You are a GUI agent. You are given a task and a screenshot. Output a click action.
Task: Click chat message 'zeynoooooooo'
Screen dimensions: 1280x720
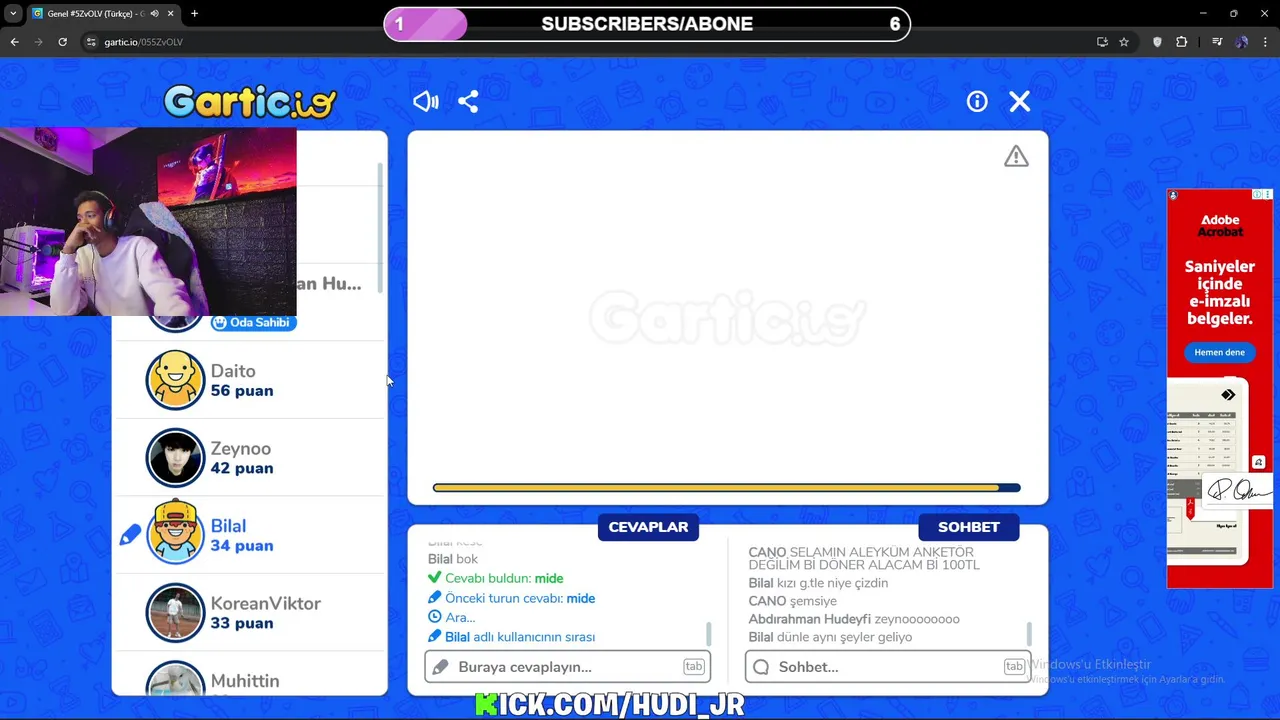click(917, 619)
